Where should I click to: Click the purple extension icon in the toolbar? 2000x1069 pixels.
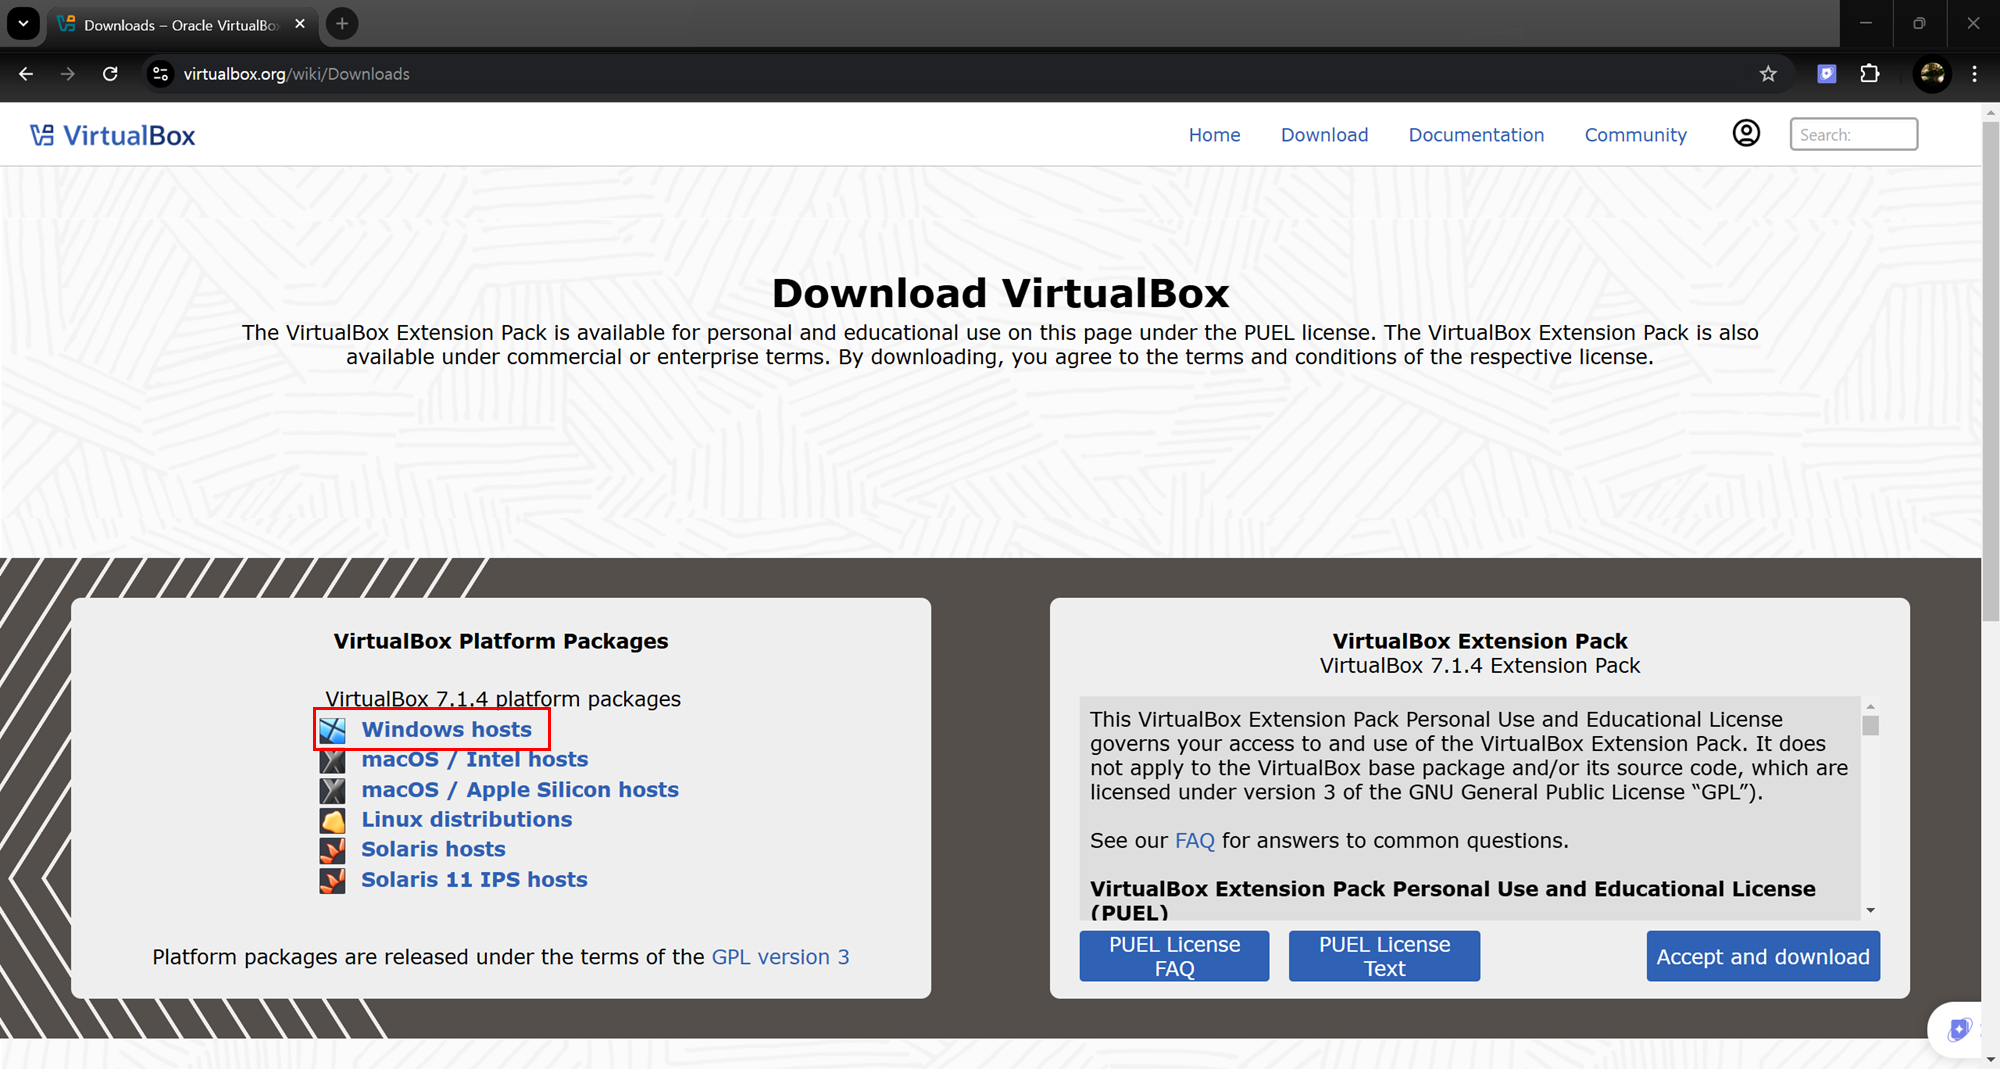[1826, 74]
